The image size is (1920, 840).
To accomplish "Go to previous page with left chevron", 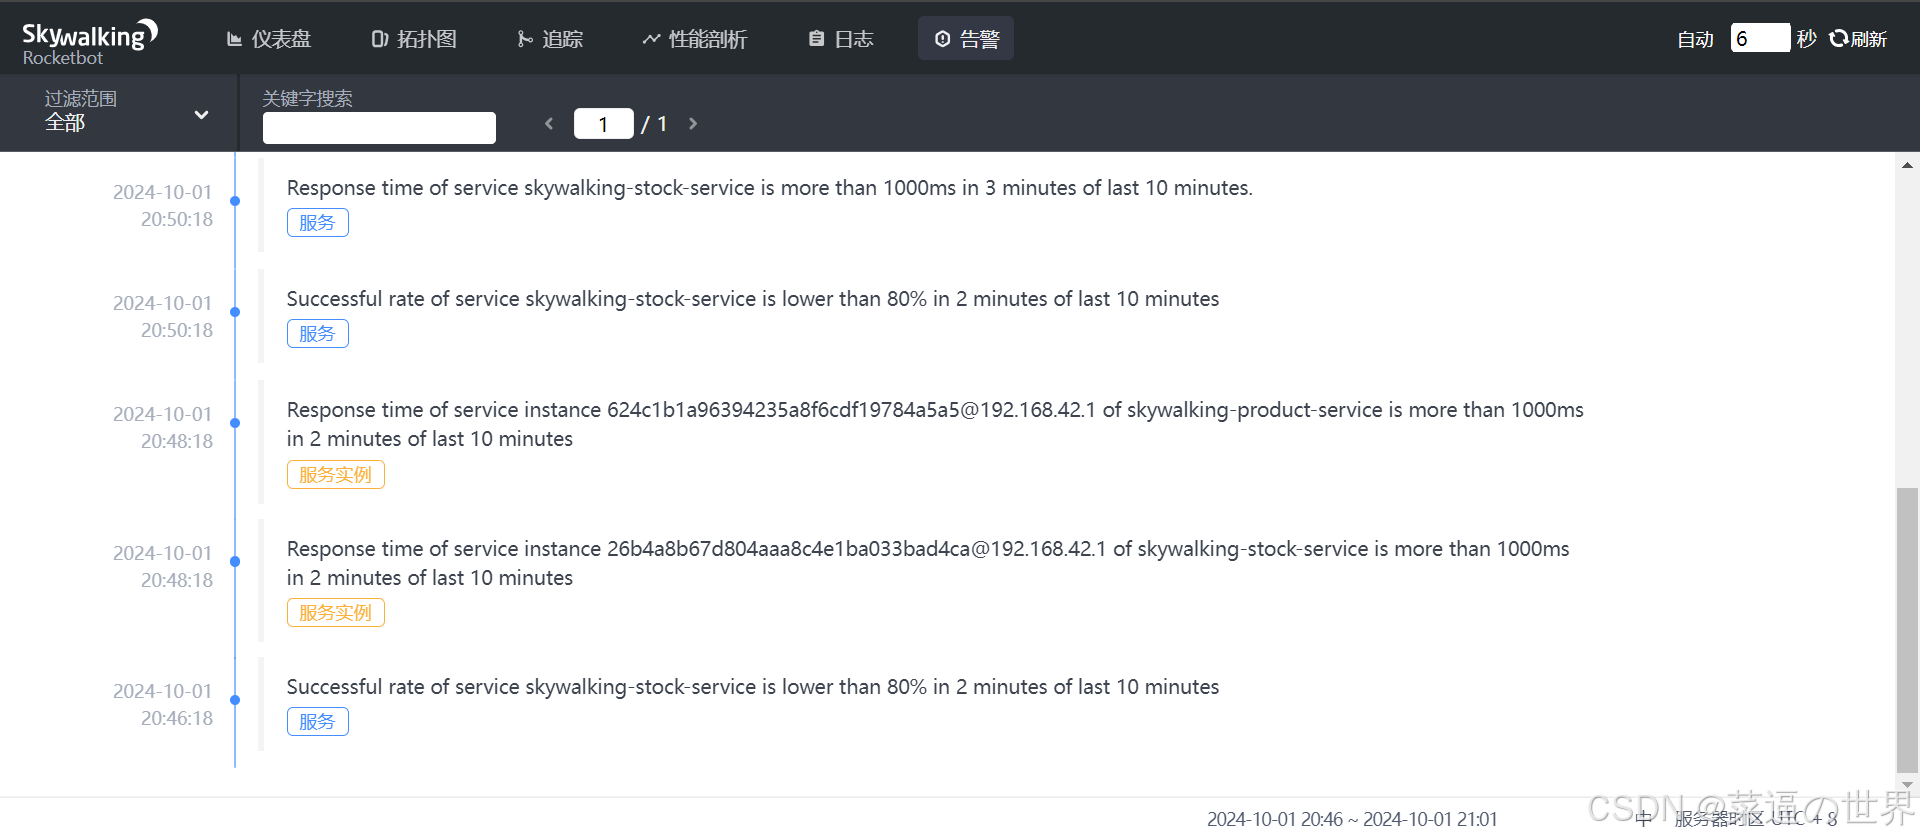I will coord(549,124).
